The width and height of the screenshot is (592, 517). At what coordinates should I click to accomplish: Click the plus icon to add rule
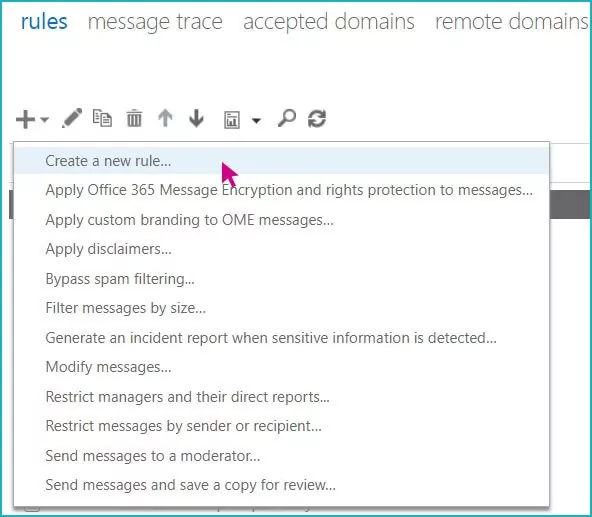point(25,119)
